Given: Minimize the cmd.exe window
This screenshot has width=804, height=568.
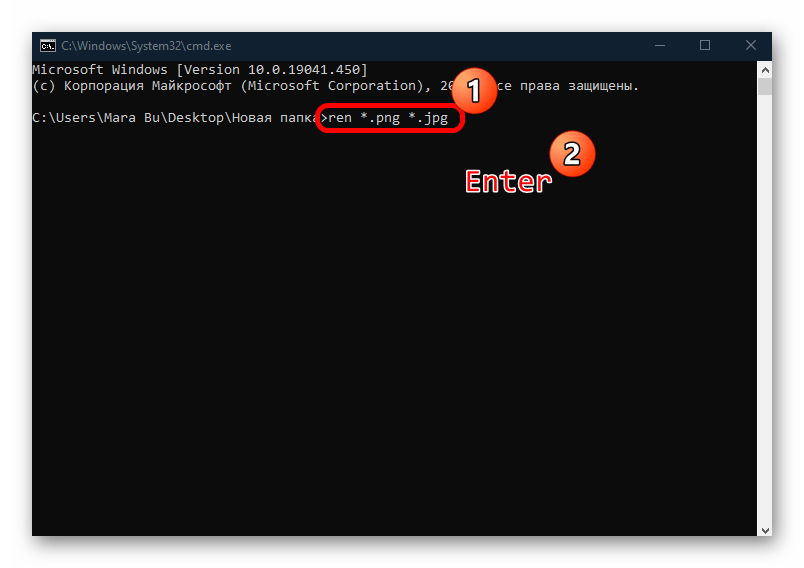Looking at the screenshot, I should (660, 46).
